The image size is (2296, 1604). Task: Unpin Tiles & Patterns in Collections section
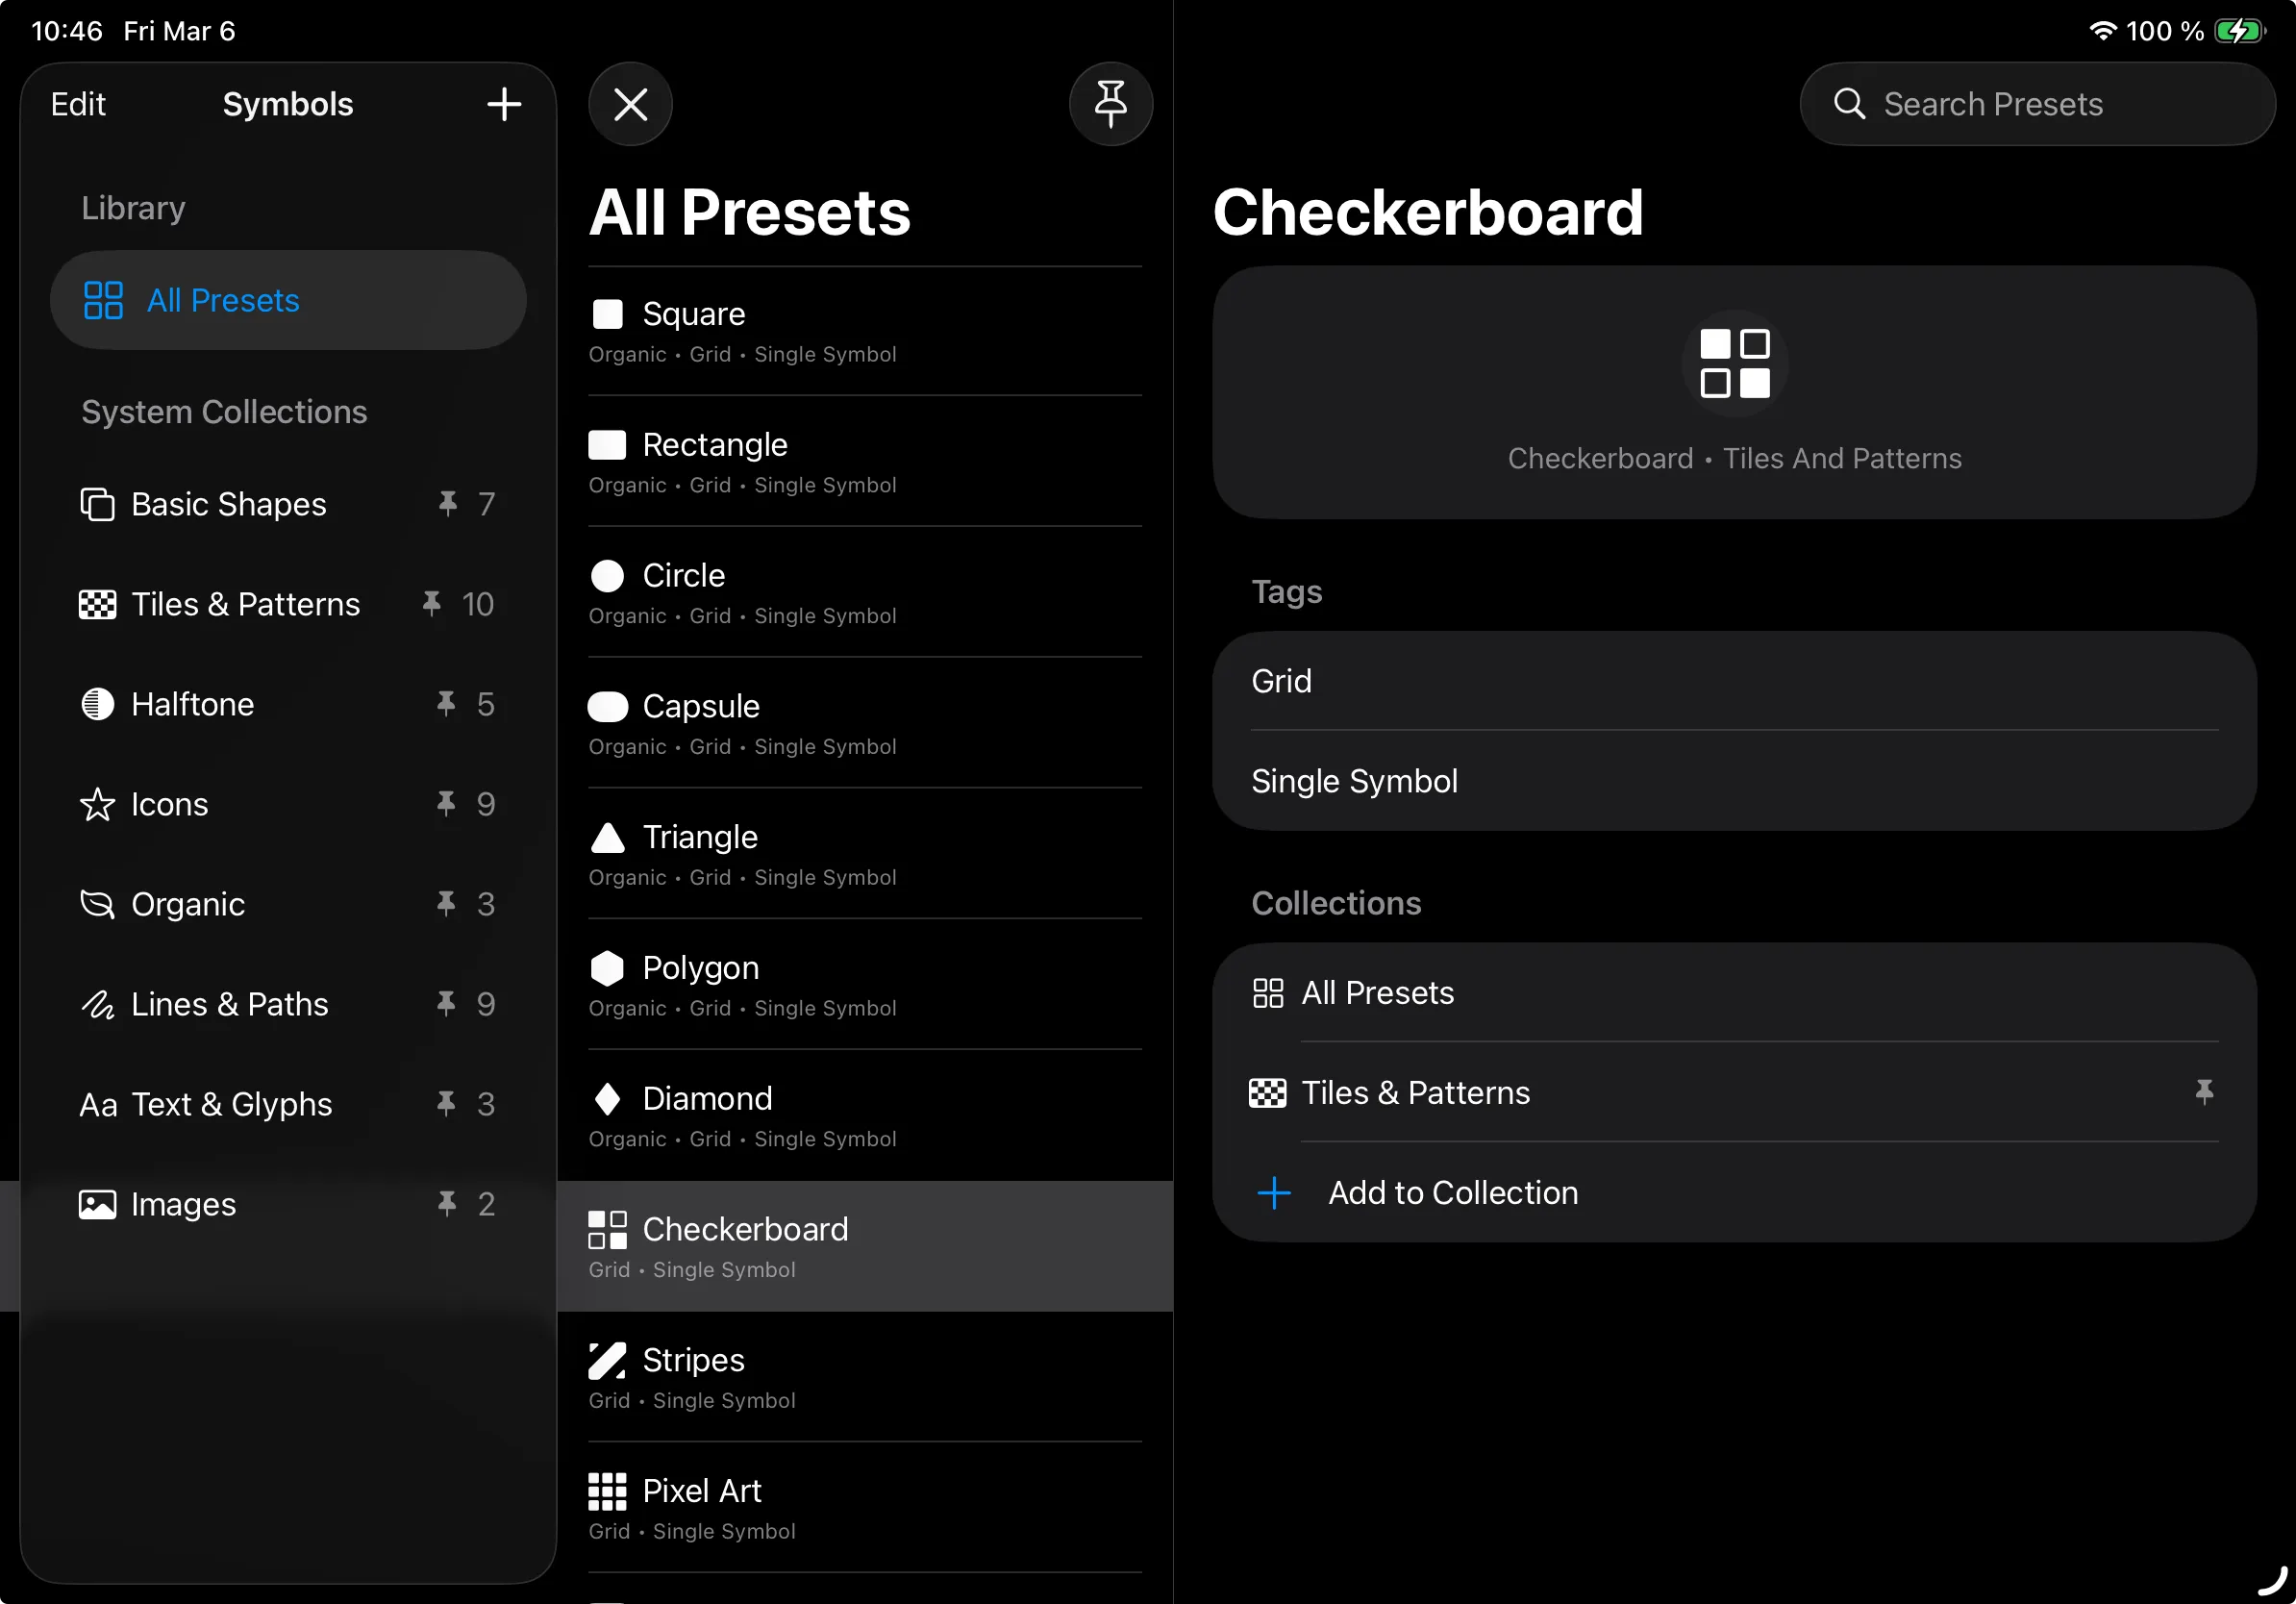[x=2205, y=1092]
